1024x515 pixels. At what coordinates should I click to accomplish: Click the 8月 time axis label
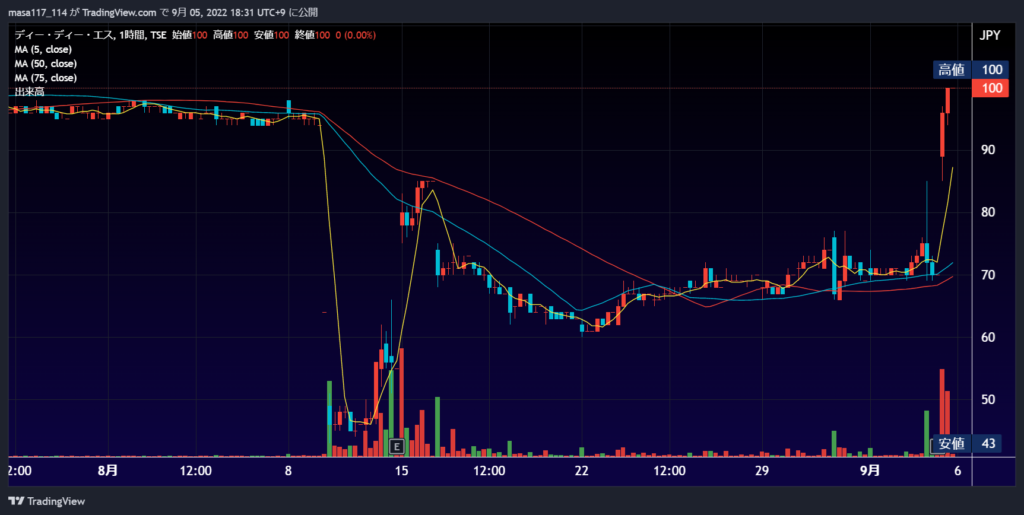[x=108, y=471]
